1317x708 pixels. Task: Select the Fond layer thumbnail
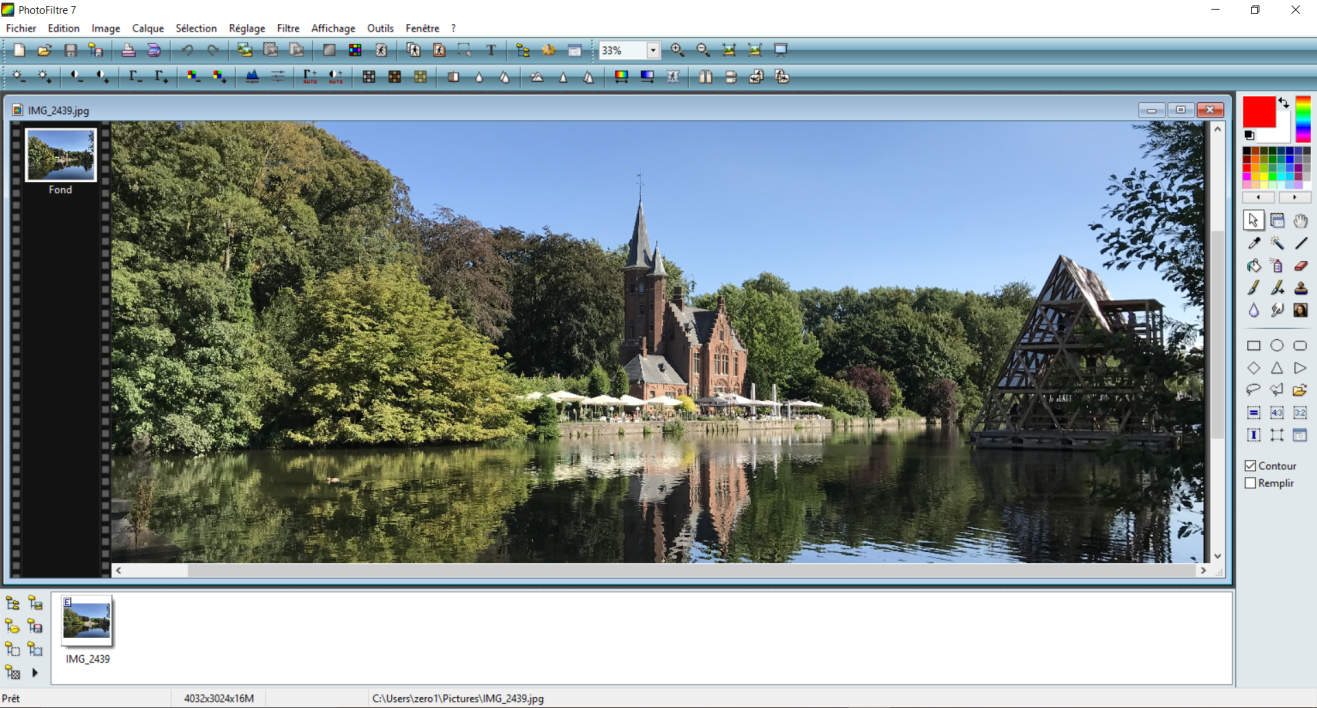(x=61, y=155)
